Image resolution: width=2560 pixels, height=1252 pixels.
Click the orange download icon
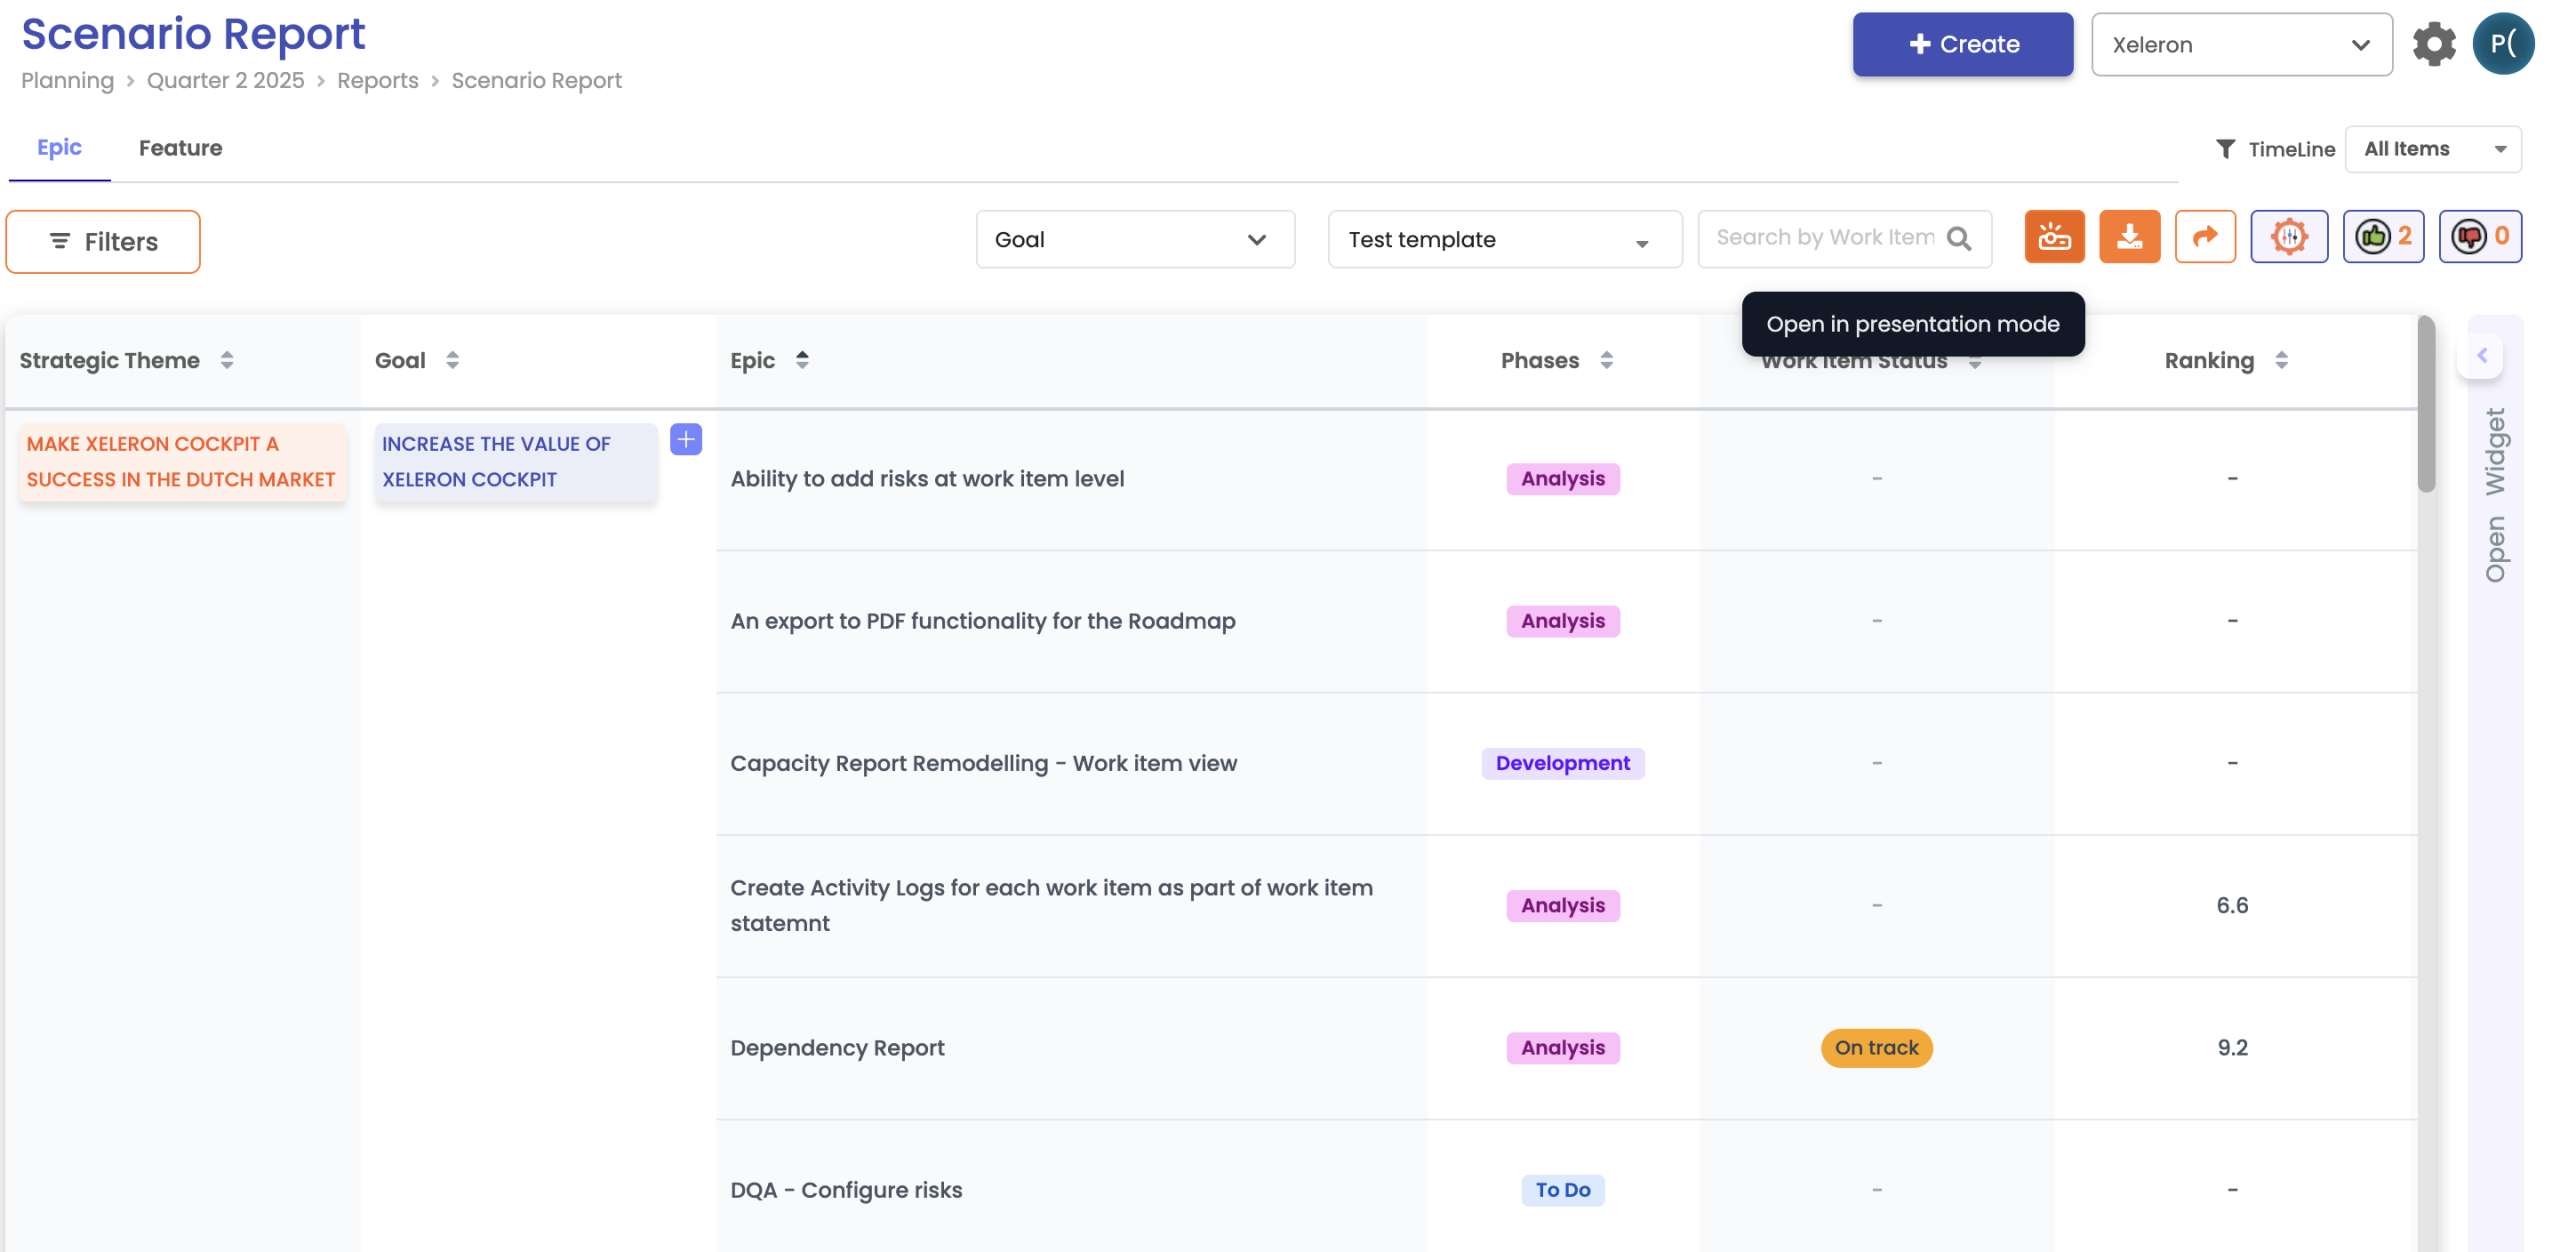(x=2129, y=237)
